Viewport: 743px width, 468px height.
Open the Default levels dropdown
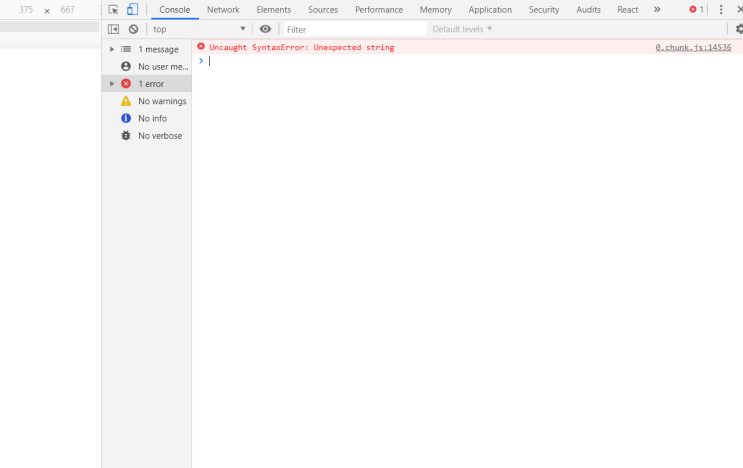click(462, 29)
